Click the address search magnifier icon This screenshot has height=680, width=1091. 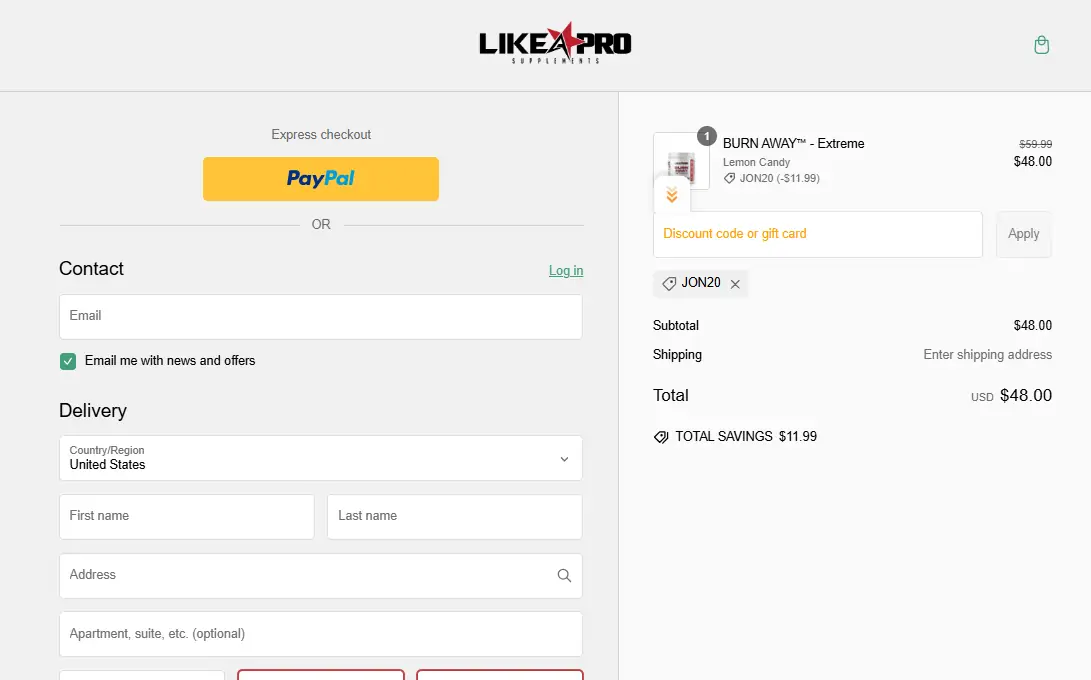pos(564,576)
